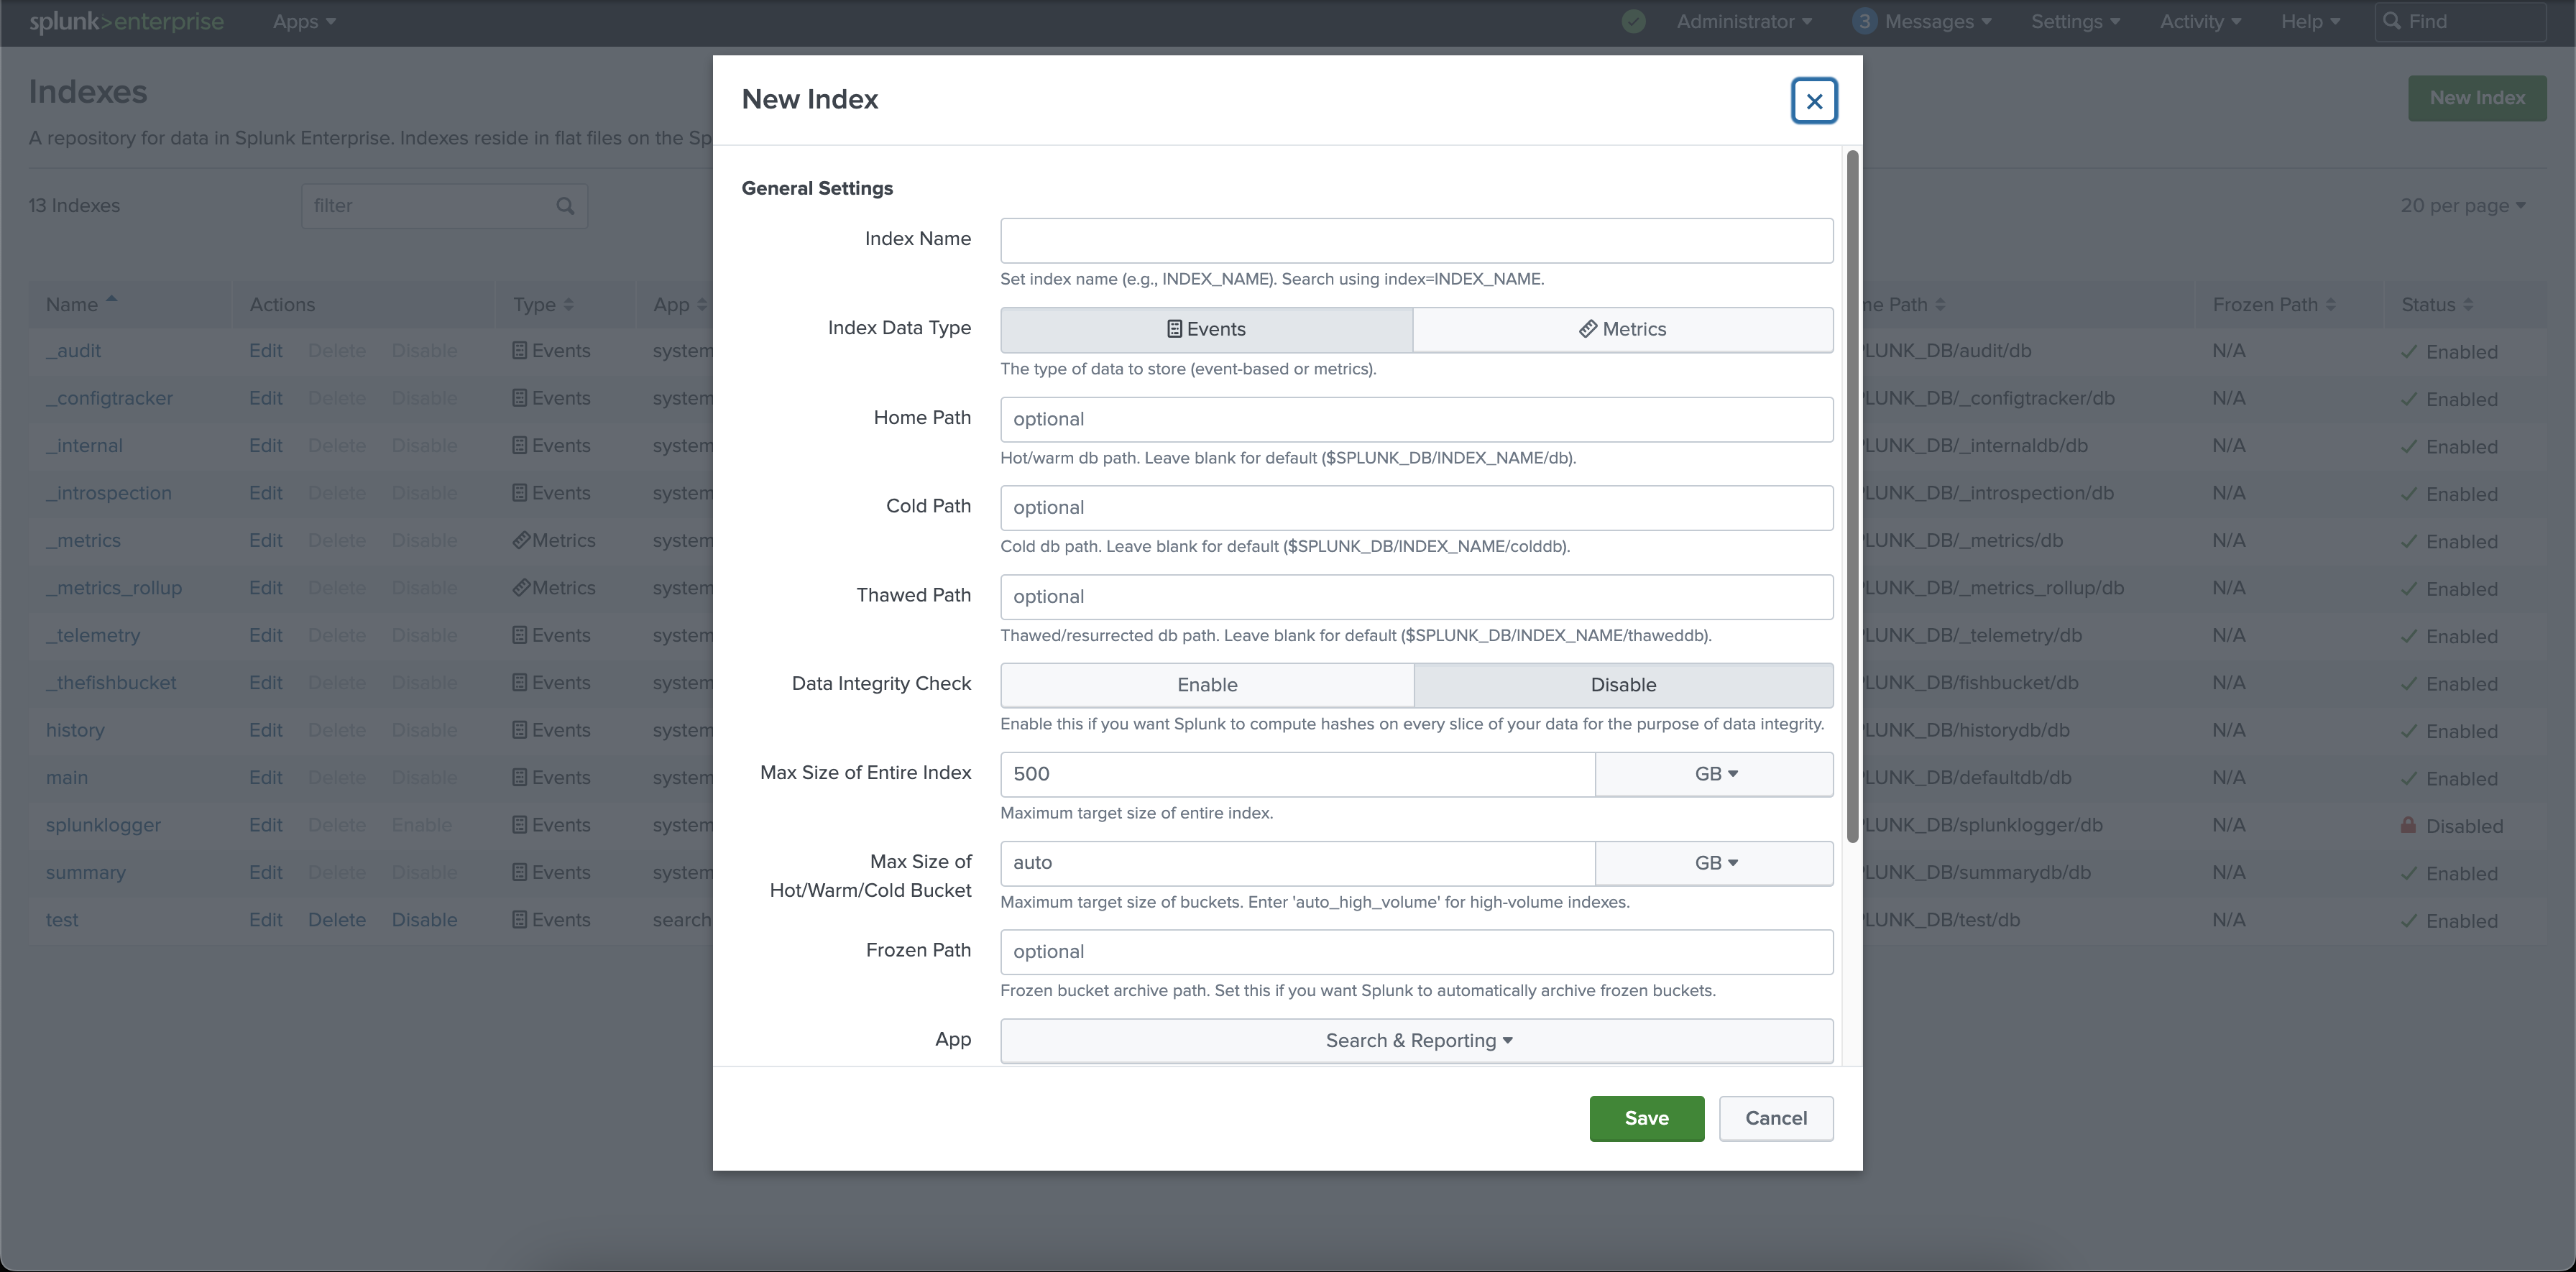Select Events as index data type
2576x1272 pixels.
click(x=1206, y=330)
